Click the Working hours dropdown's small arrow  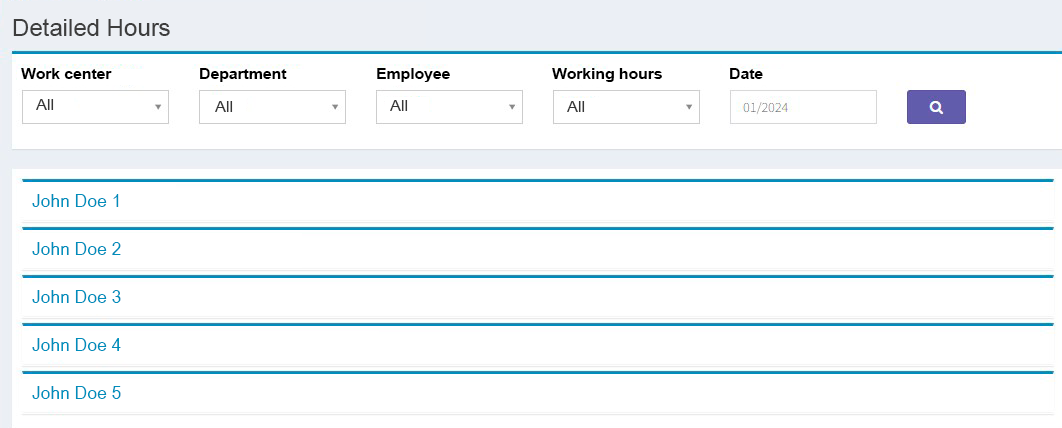point(689,107)
